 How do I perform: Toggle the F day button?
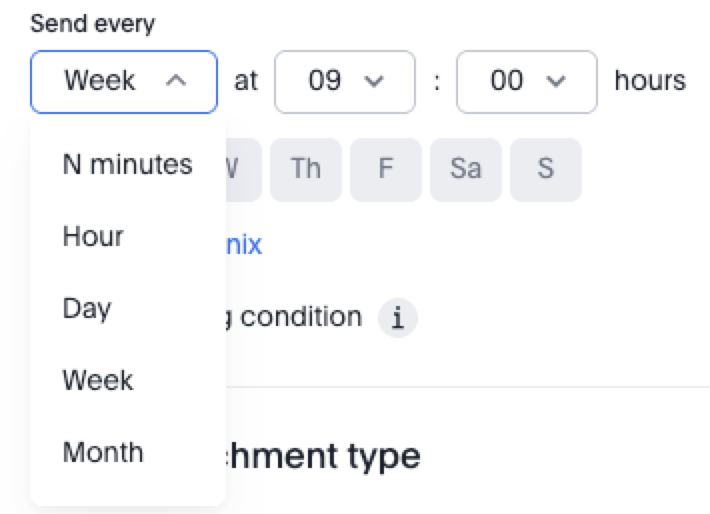(x=385, y=169)
